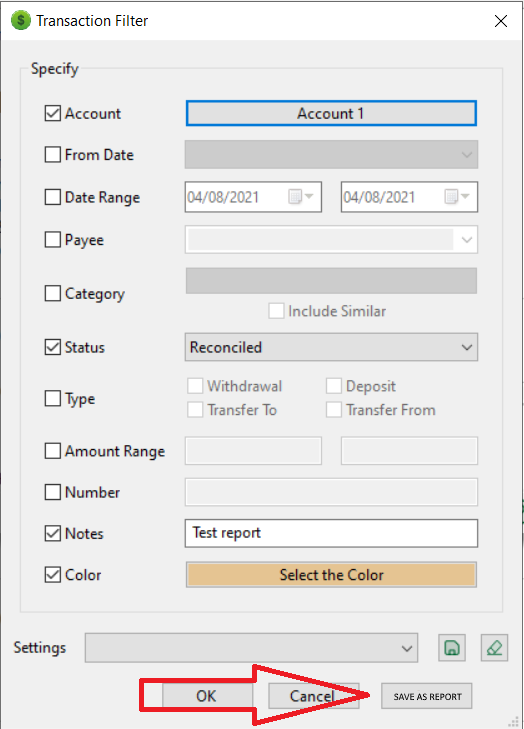Enable the Date Range checkbox
This screenshot has height=729, width=524.
pos(53,197)
